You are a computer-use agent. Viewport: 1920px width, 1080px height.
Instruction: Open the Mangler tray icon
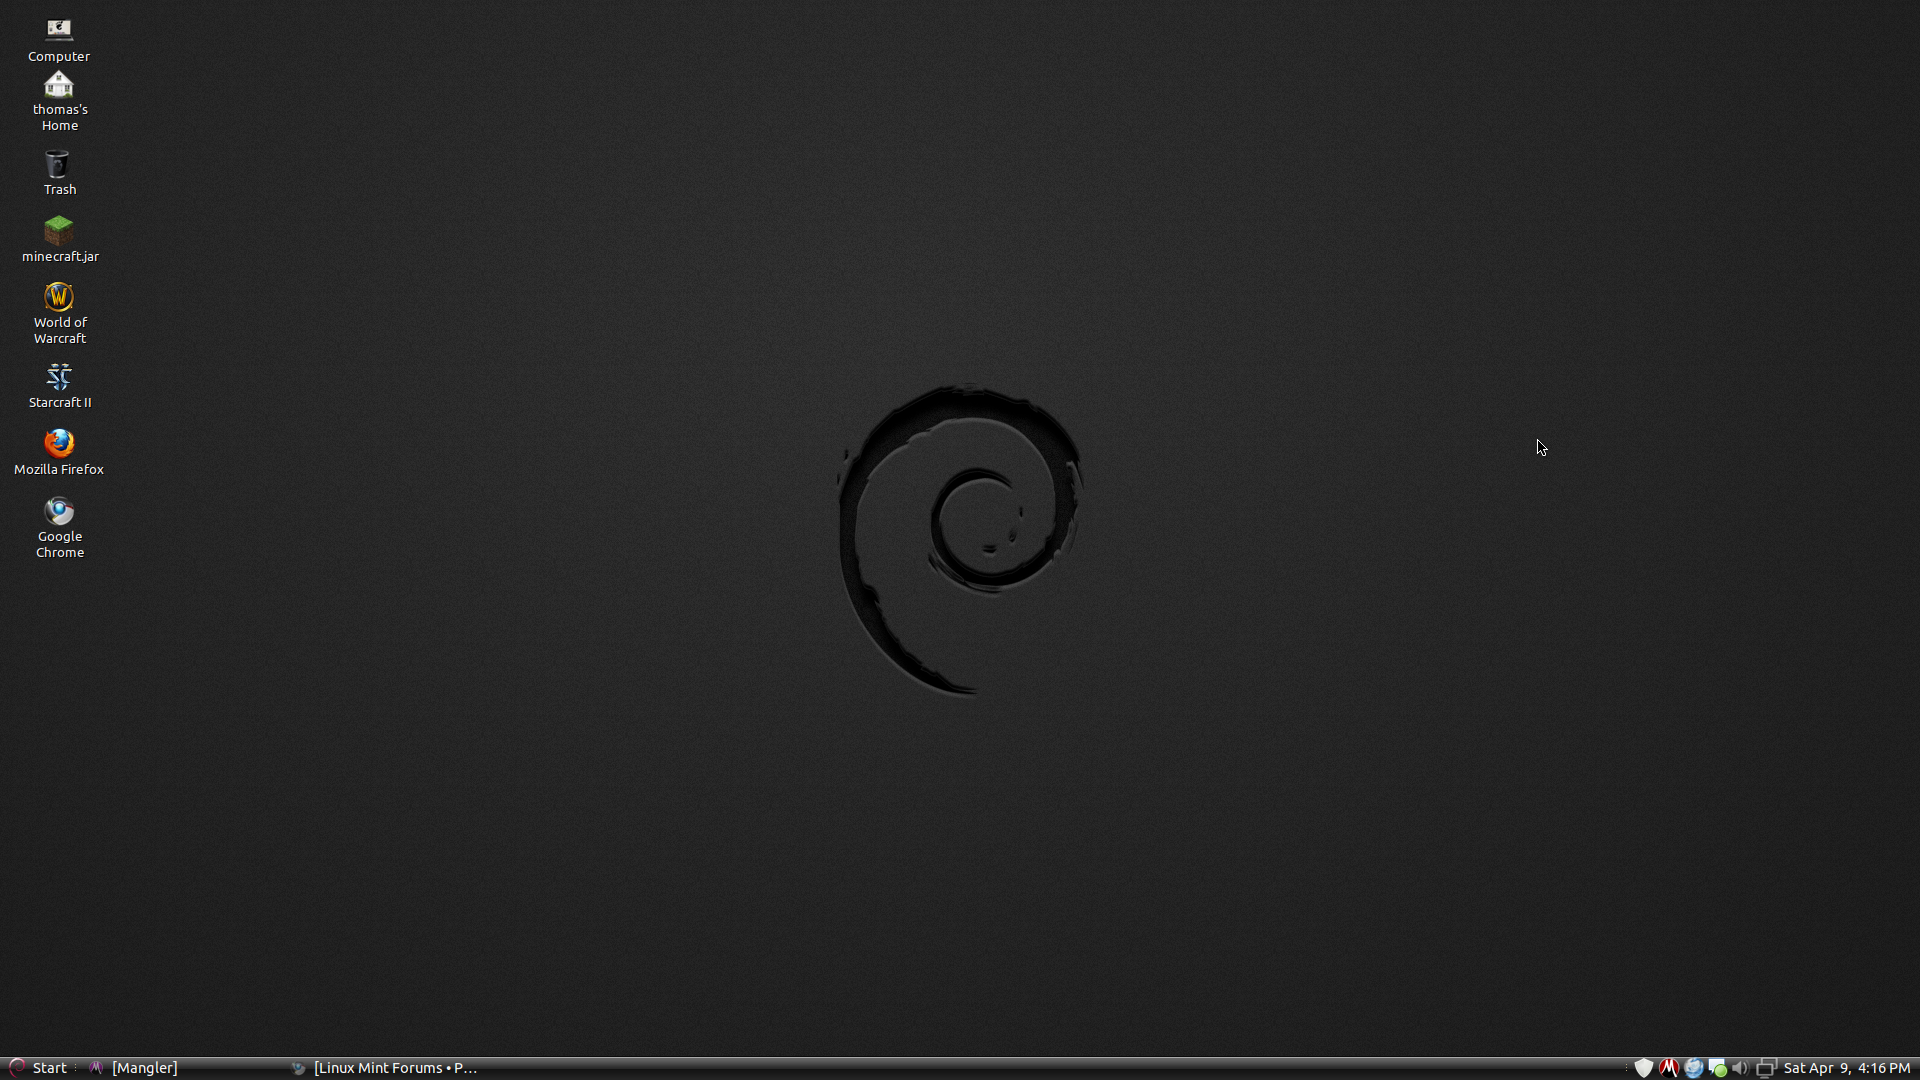coord(1668,1068)
